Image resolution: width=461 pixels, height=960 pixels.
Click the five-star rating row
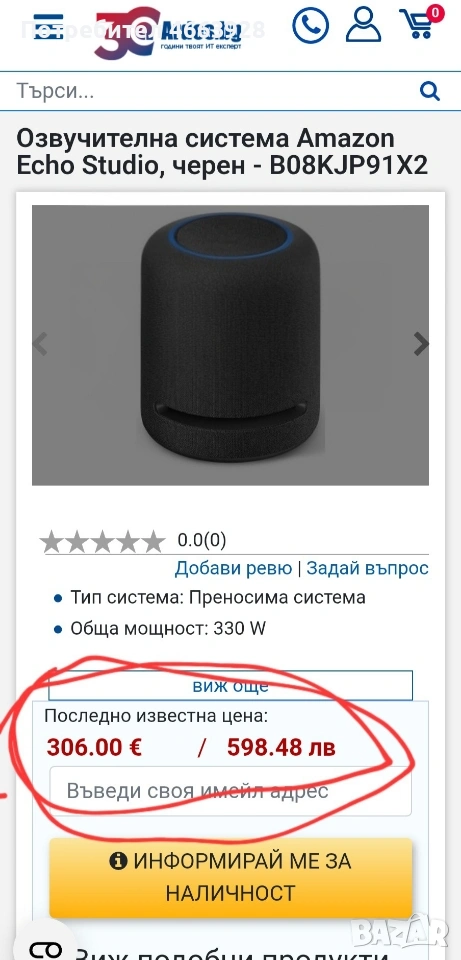tap(103, 541)
